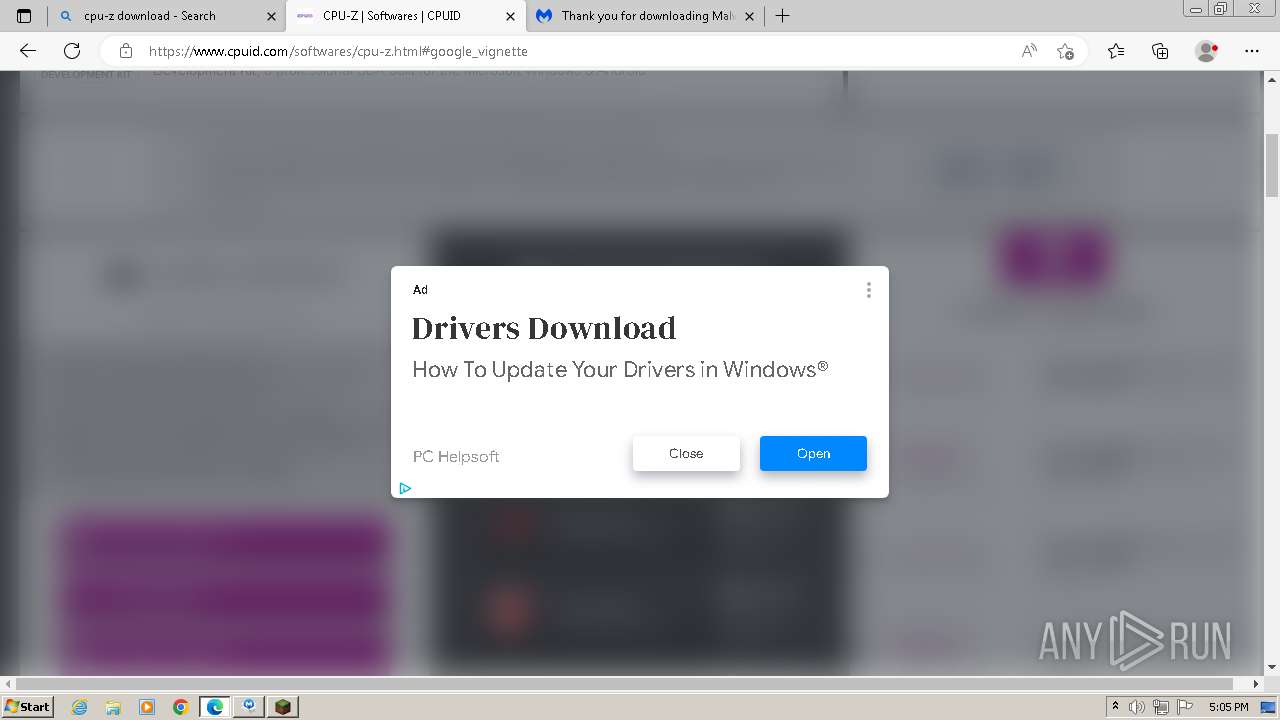Open the Malwarebytes installer taskbar button
Image resolution: width=1280 pixels, height=720 pixels.
click(x=249, y=707)
